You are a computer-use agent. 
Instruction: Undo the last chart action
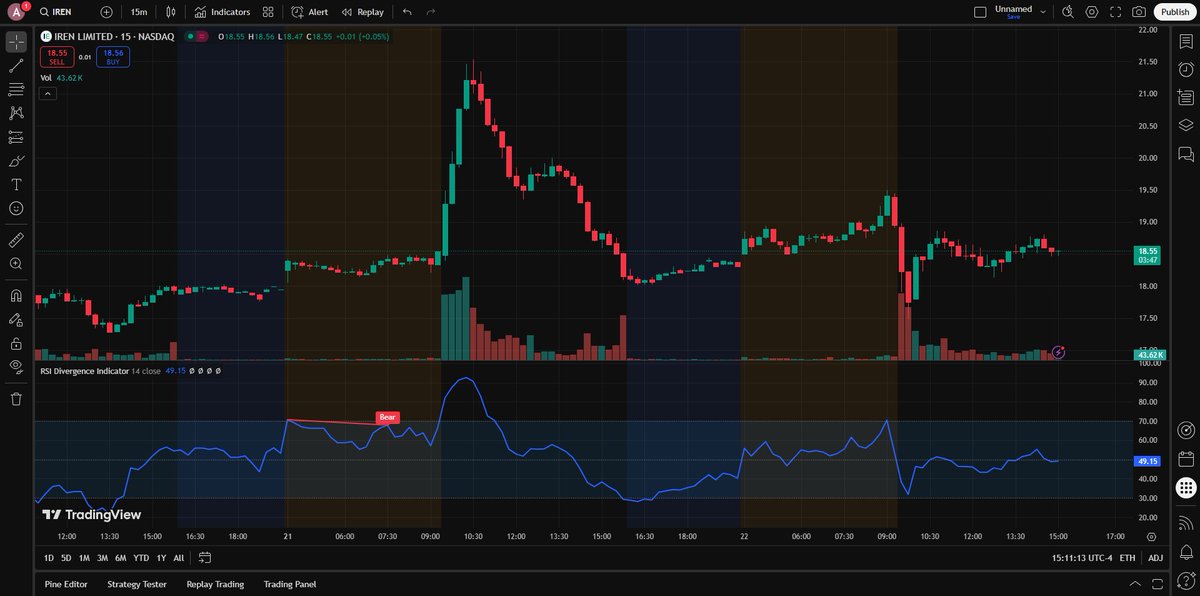click(407, 12)
